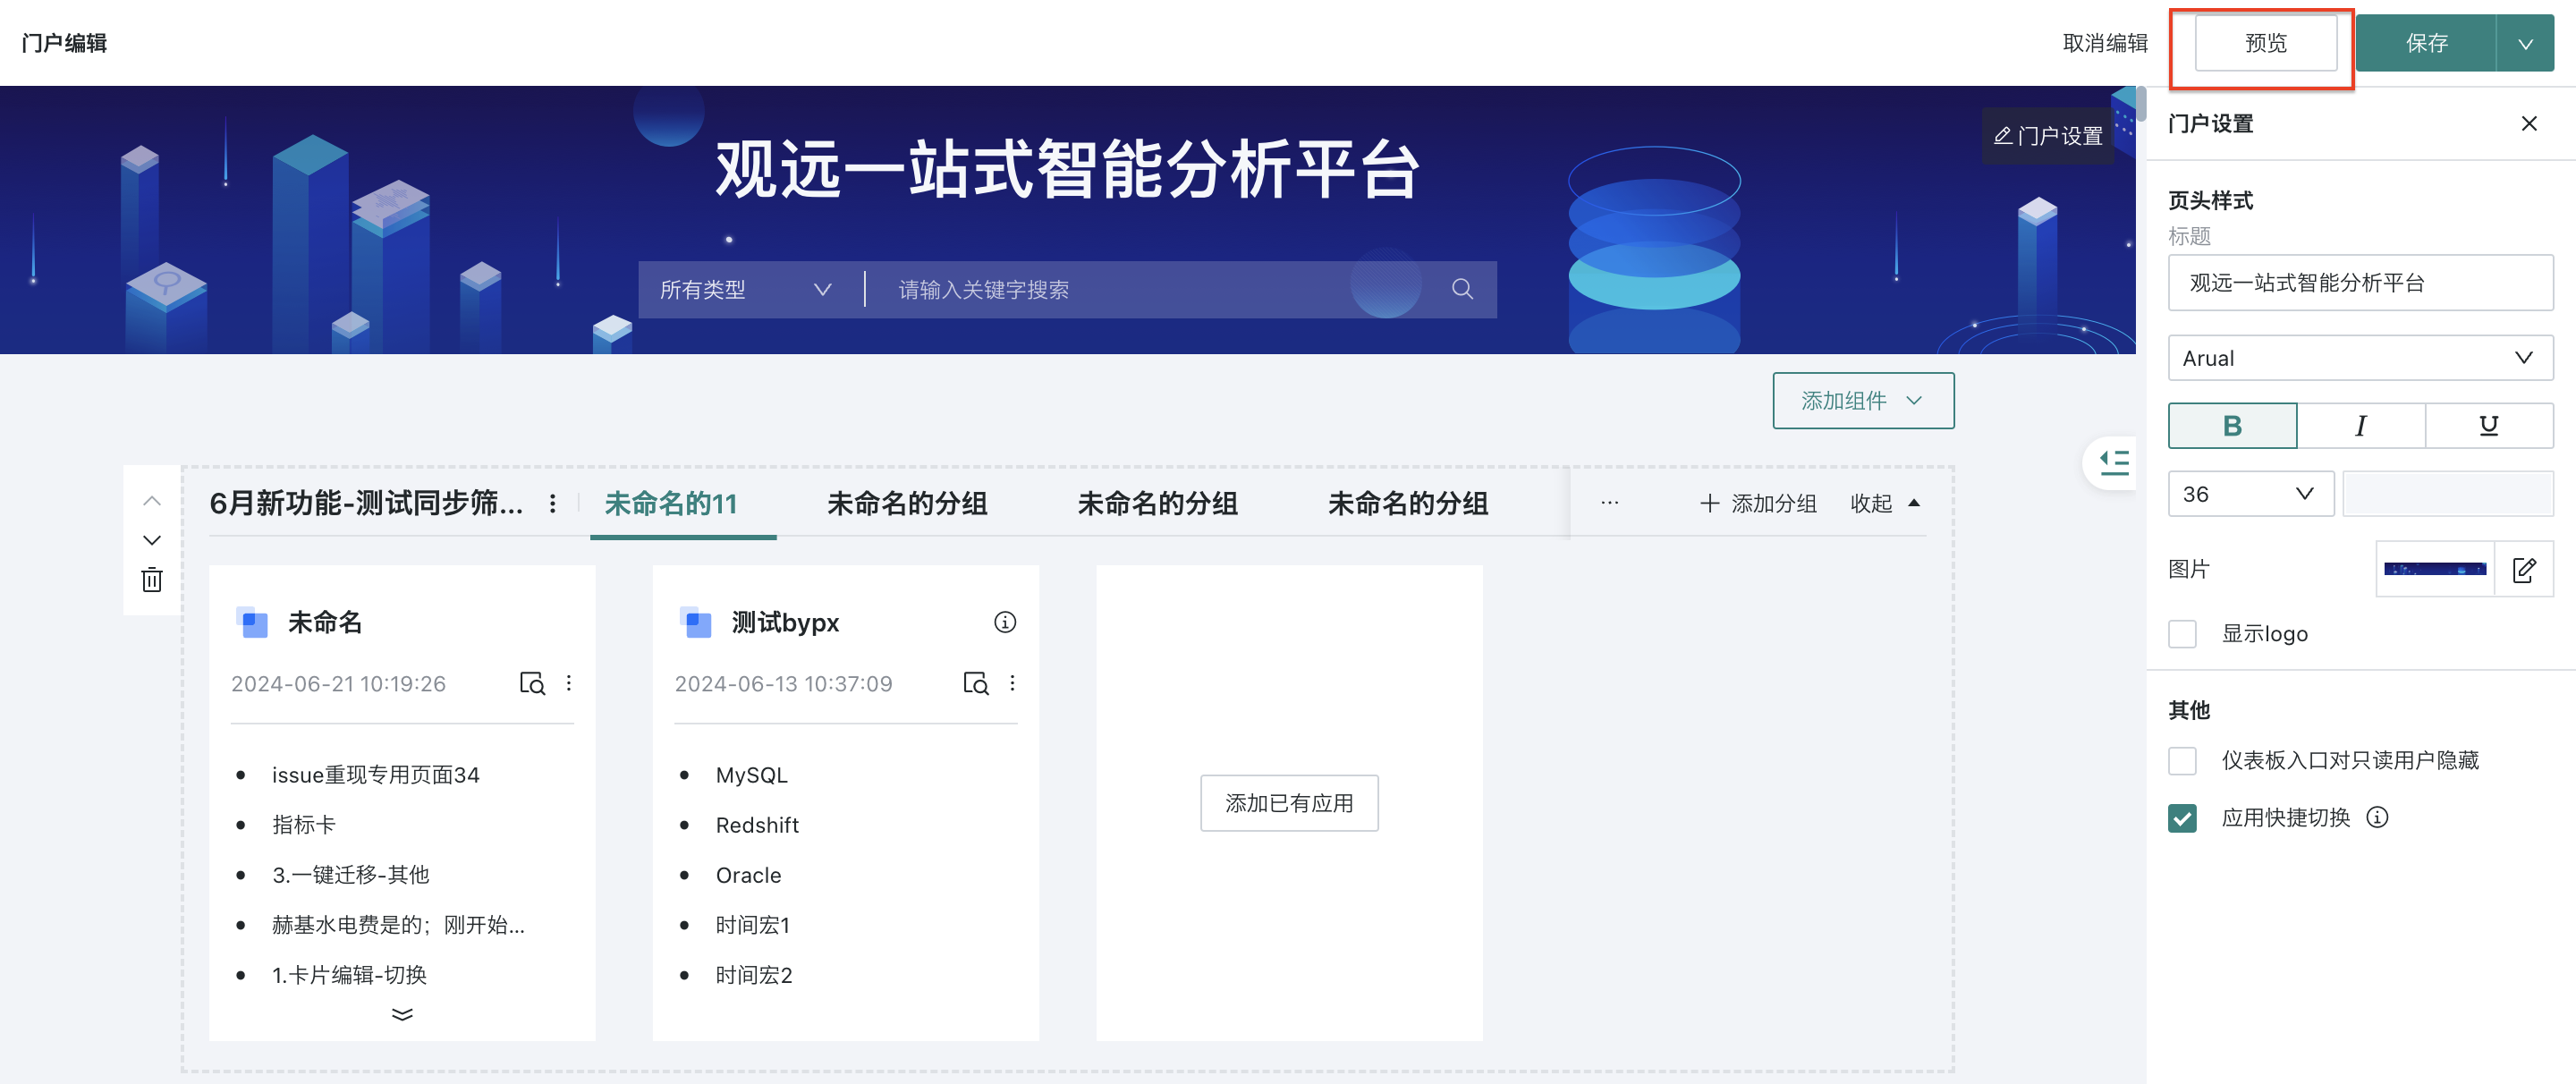The width and height of the screenshot is (2576, 1084).
Task: Click the 预览 button
Action: click(x=2265, y=43)
